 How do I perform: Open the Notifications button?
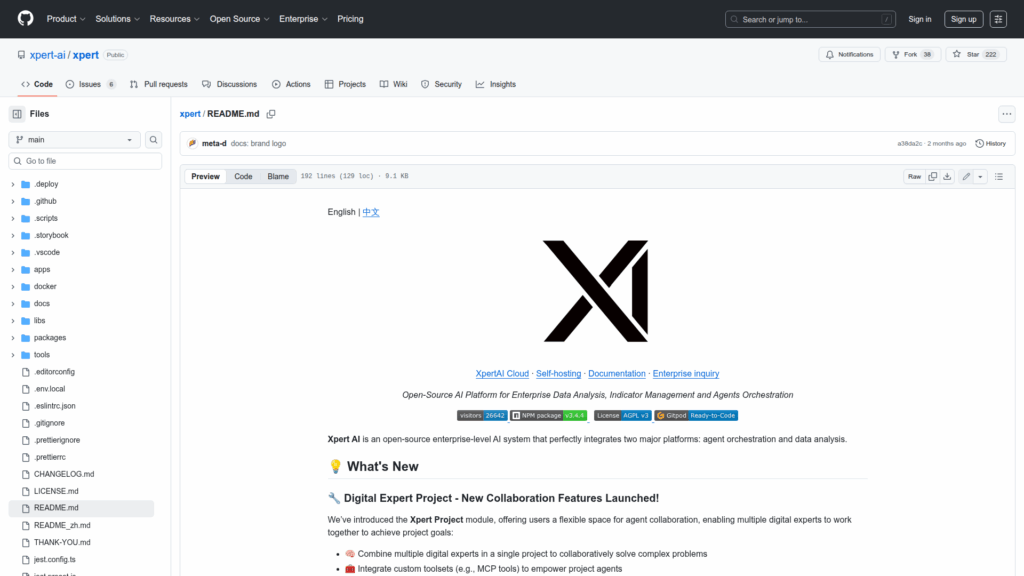pos(850,54)
